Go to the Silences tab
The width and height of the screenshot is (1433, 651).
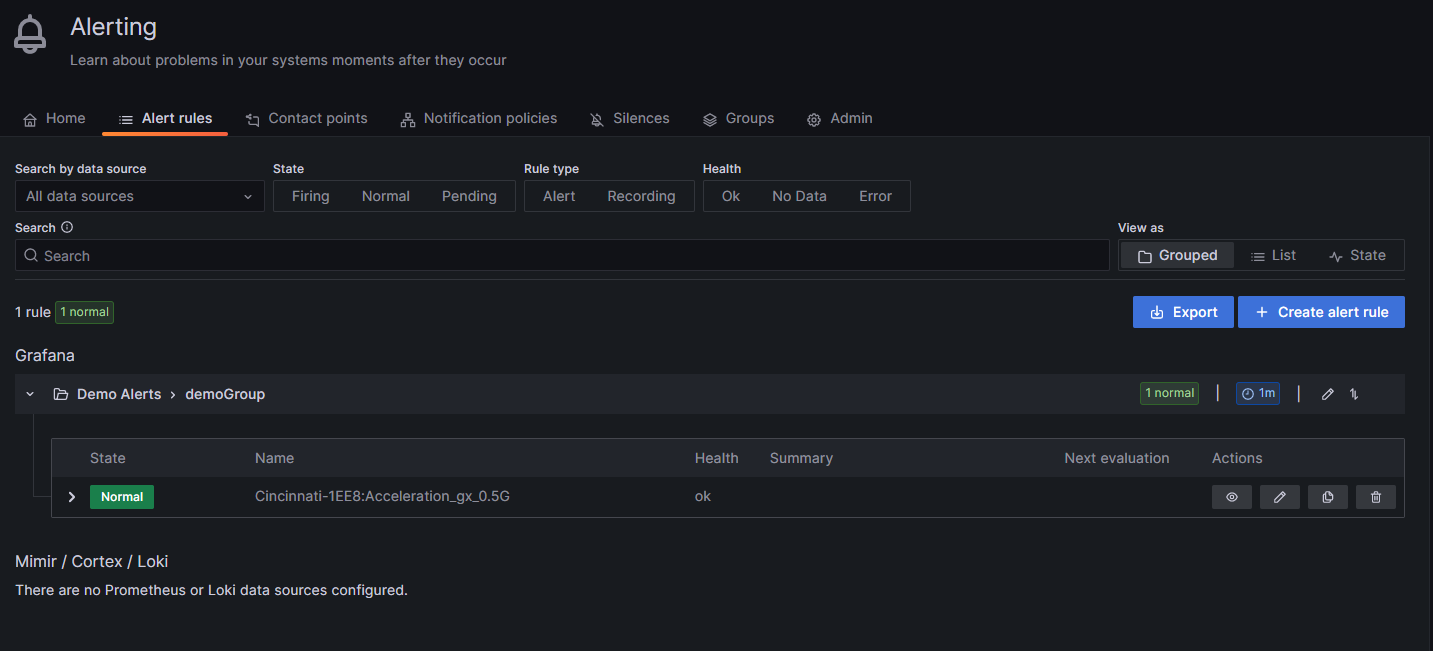(x=630, y=118)
